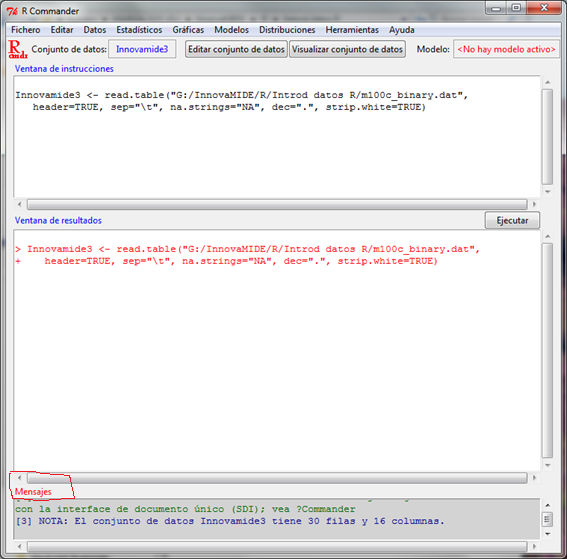The image size is (567, 559).
Task: Click the Ejecutar button
Action: pos(512,220)
